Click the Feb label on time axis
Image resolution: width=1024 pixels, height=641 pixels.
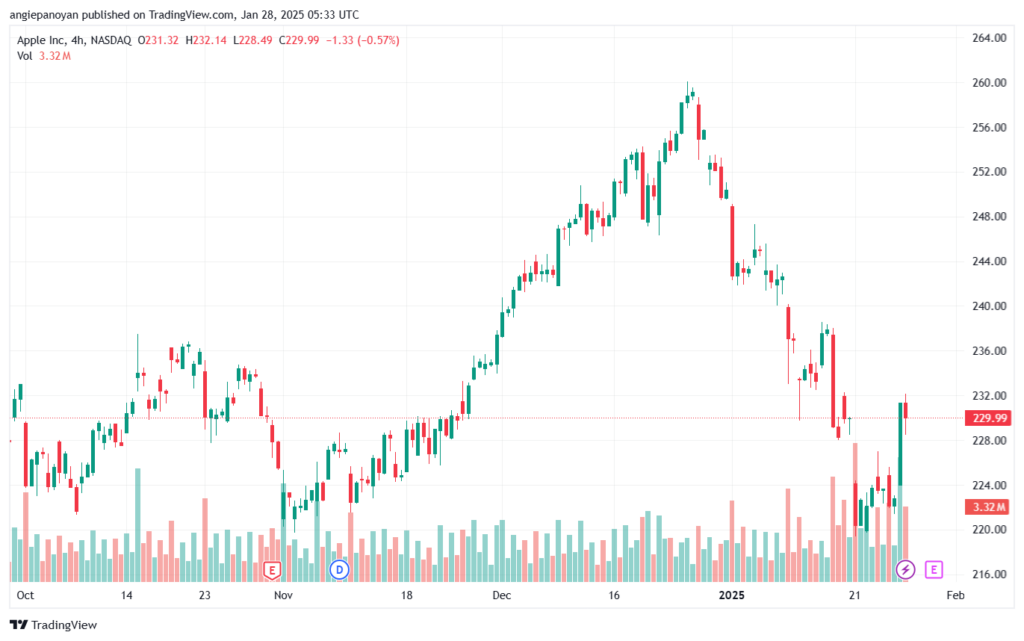pyautogui.click(x=955, y=595)
